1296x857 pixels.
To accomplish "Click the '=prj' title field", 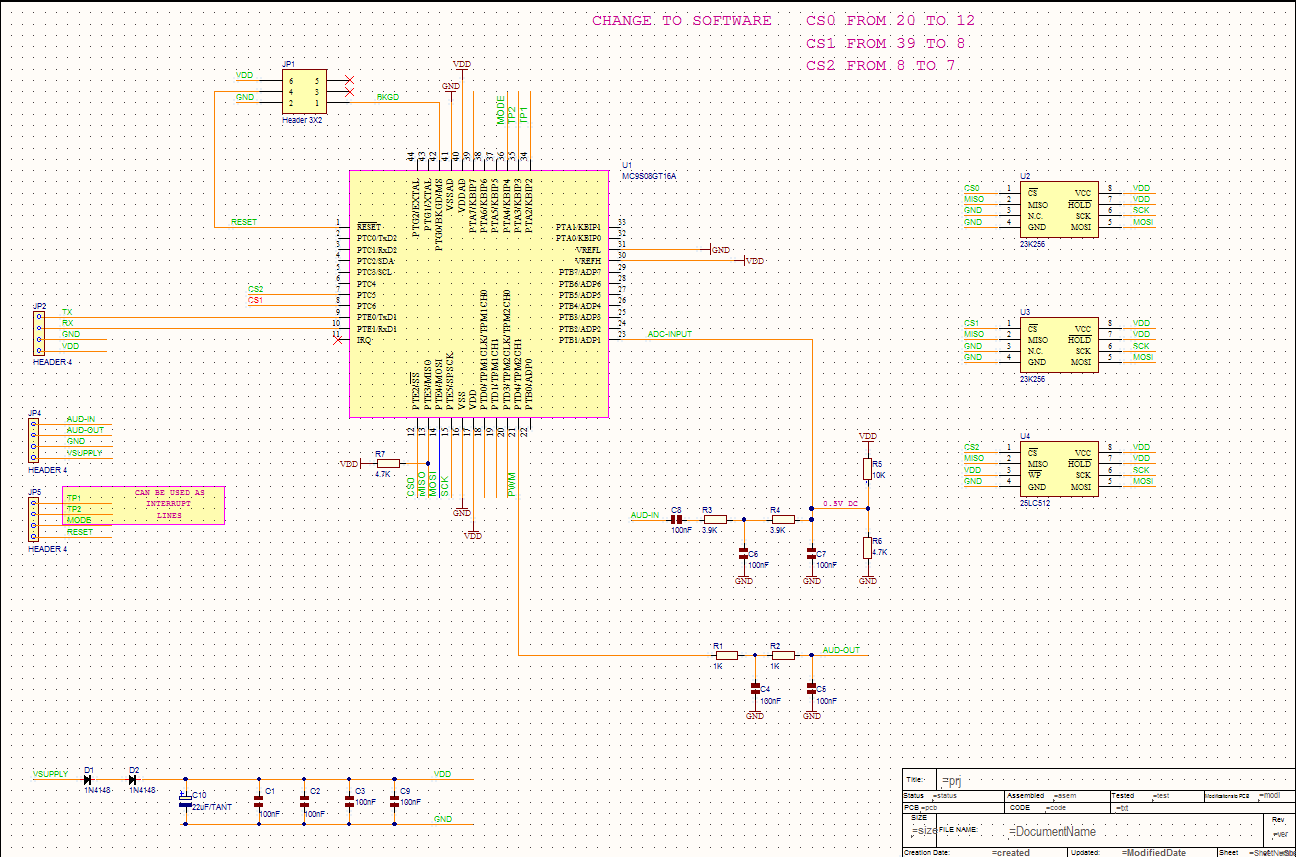I will (950, 780).
